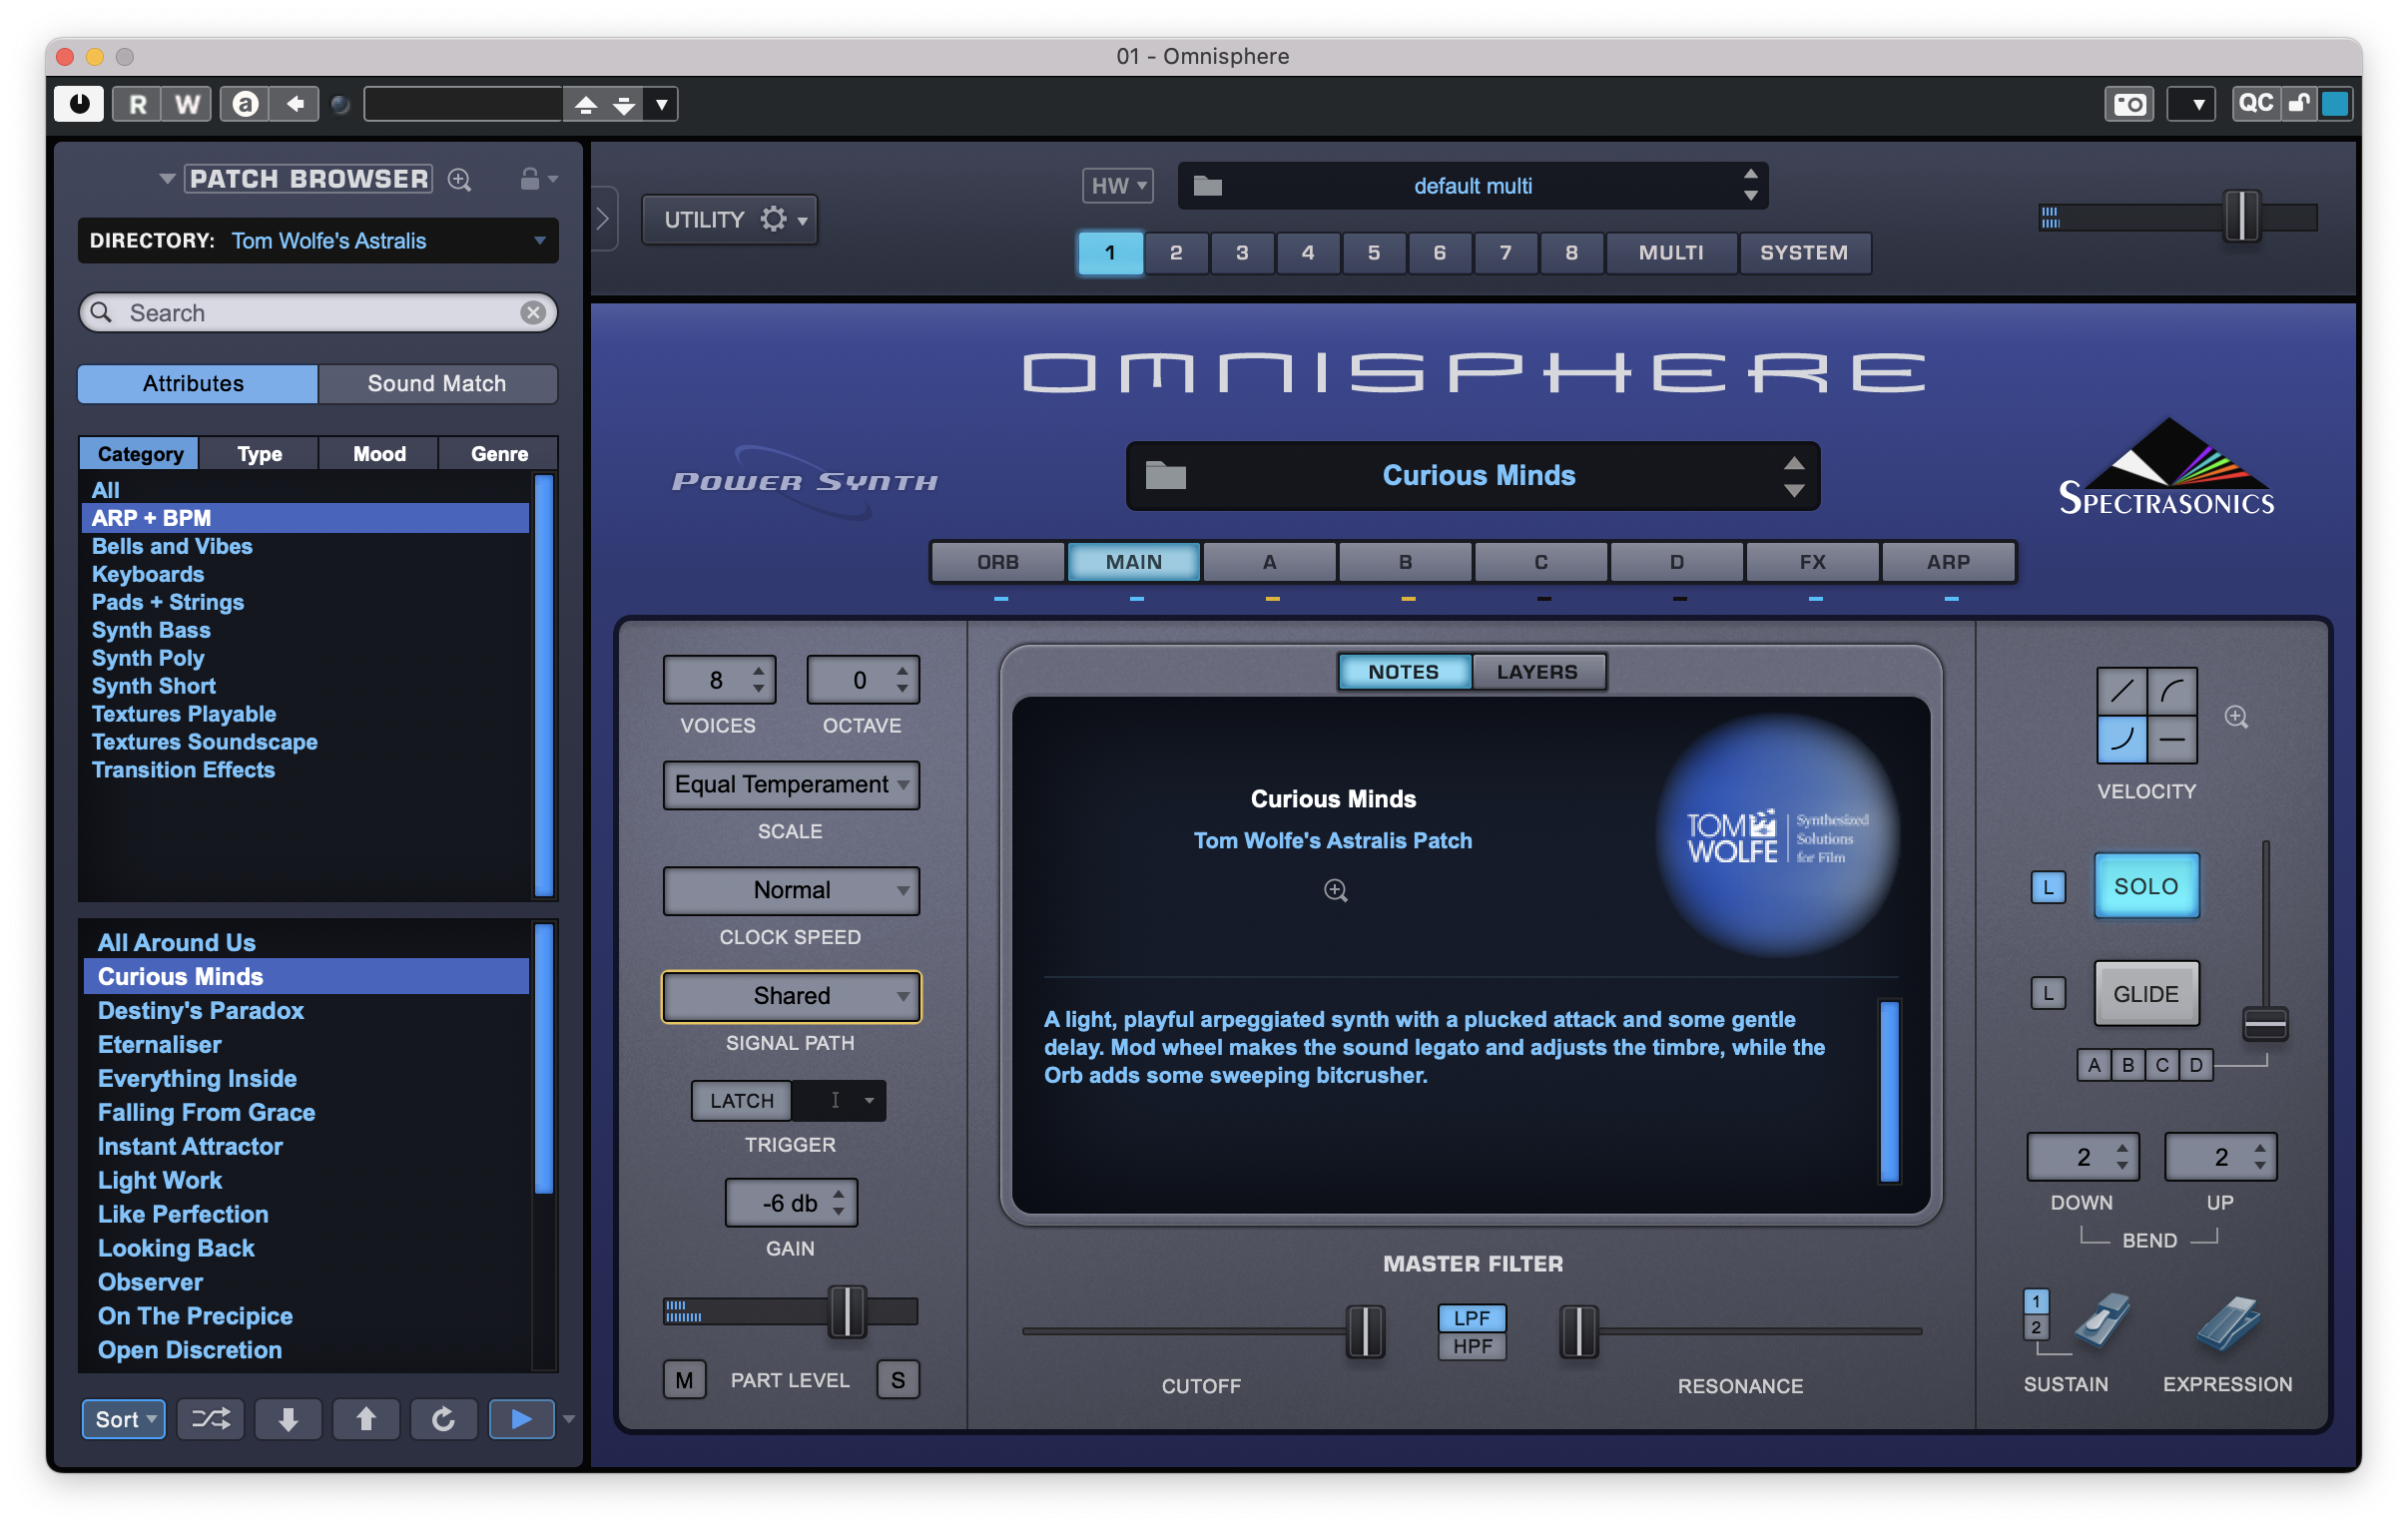Enable Read automation R button
2408x1527 pixels.
tap(137, 104)
